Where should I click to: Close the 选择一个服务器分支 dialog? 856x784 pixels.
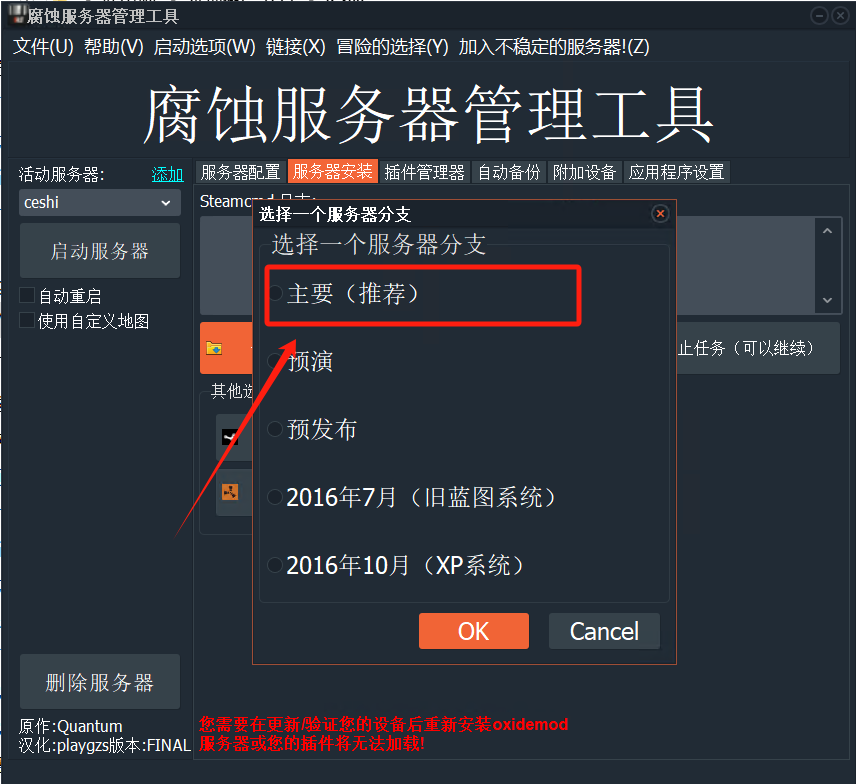point(659,214)
